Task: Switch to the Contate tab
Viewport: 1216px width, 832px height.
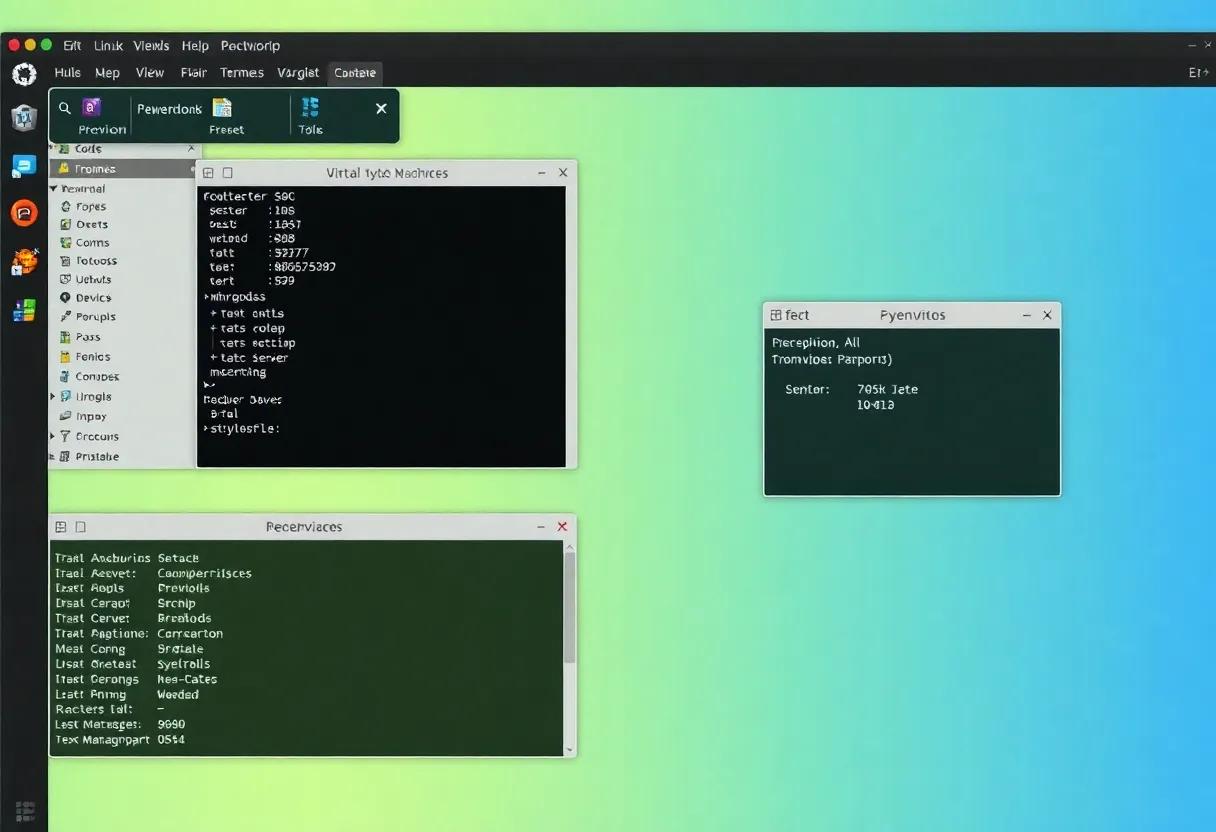Action: pos(355,73)
